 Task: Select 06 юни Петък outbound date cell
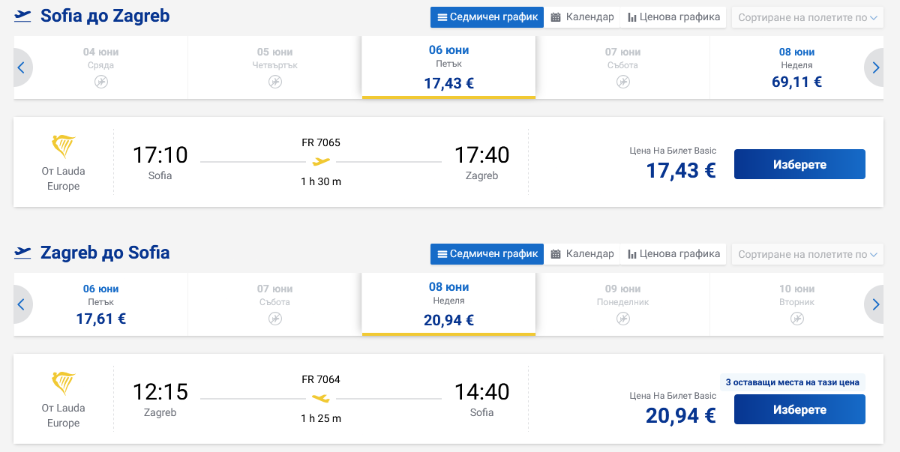[x=448, y=67]
